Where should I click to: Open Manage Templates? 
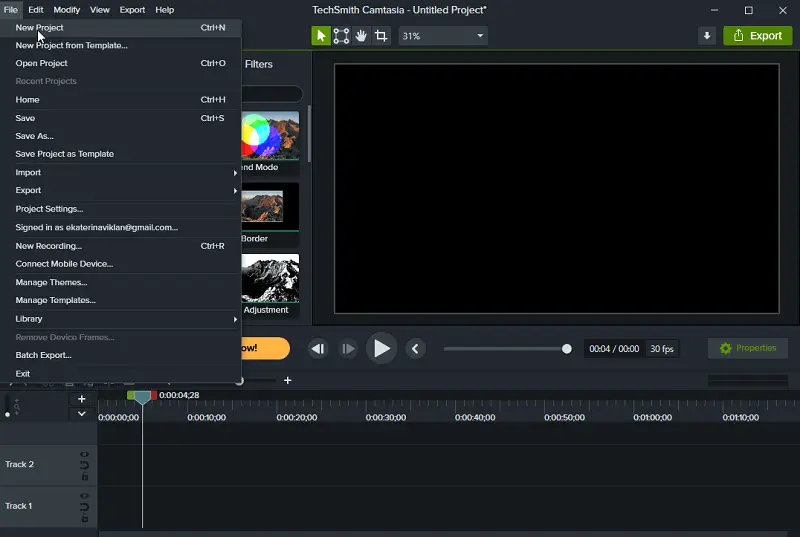120,300
